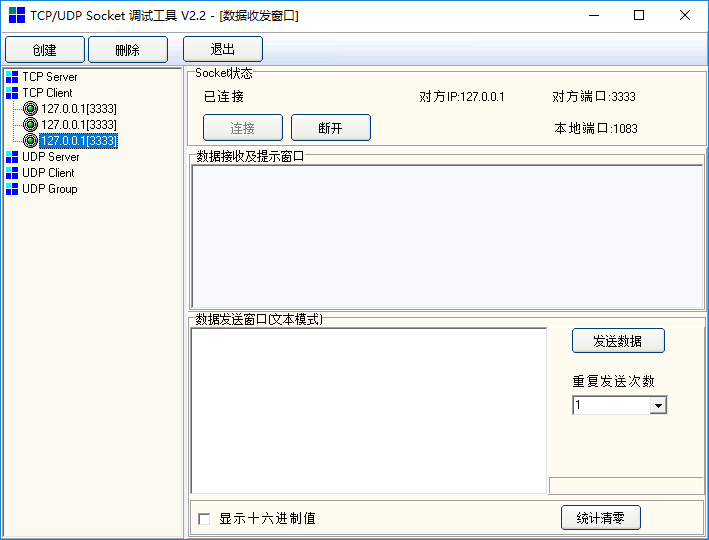Click the 对方端口:3333 text
This screenshot has height=540, width=709.
point(594,97)
